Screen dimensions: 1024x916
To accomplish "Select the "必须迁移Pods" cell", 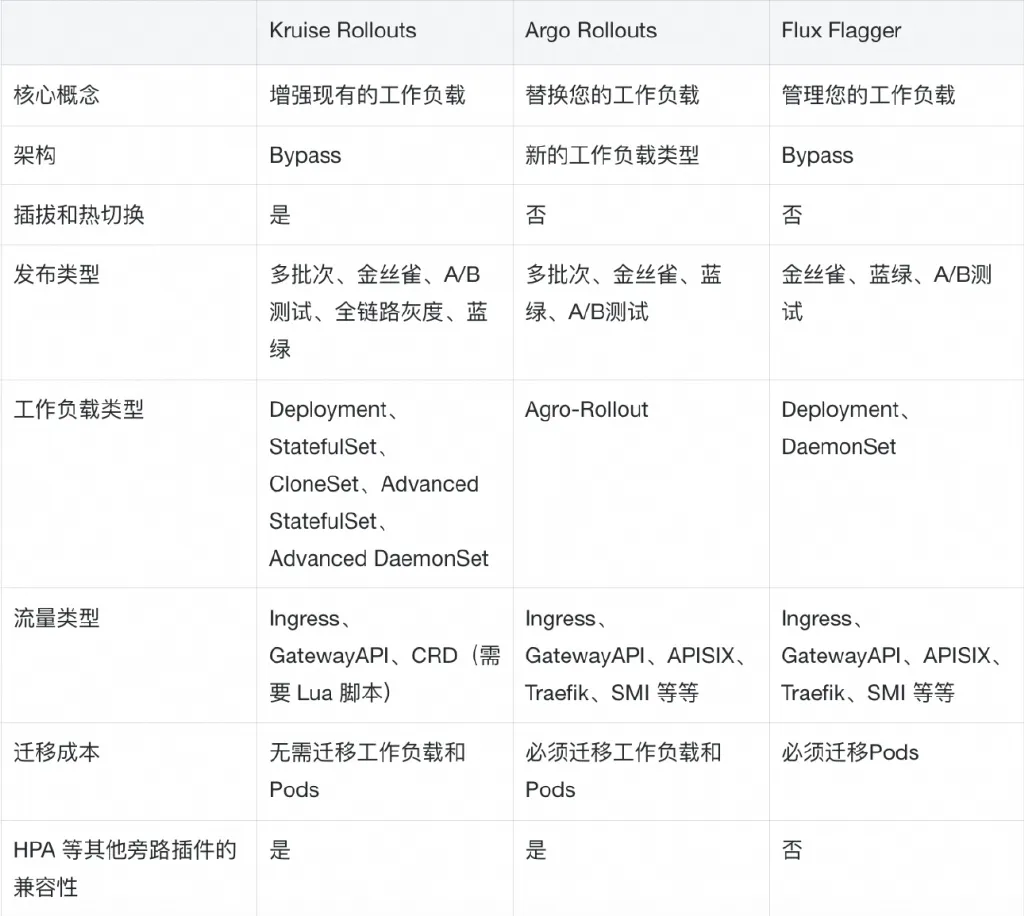I will 850,752.
